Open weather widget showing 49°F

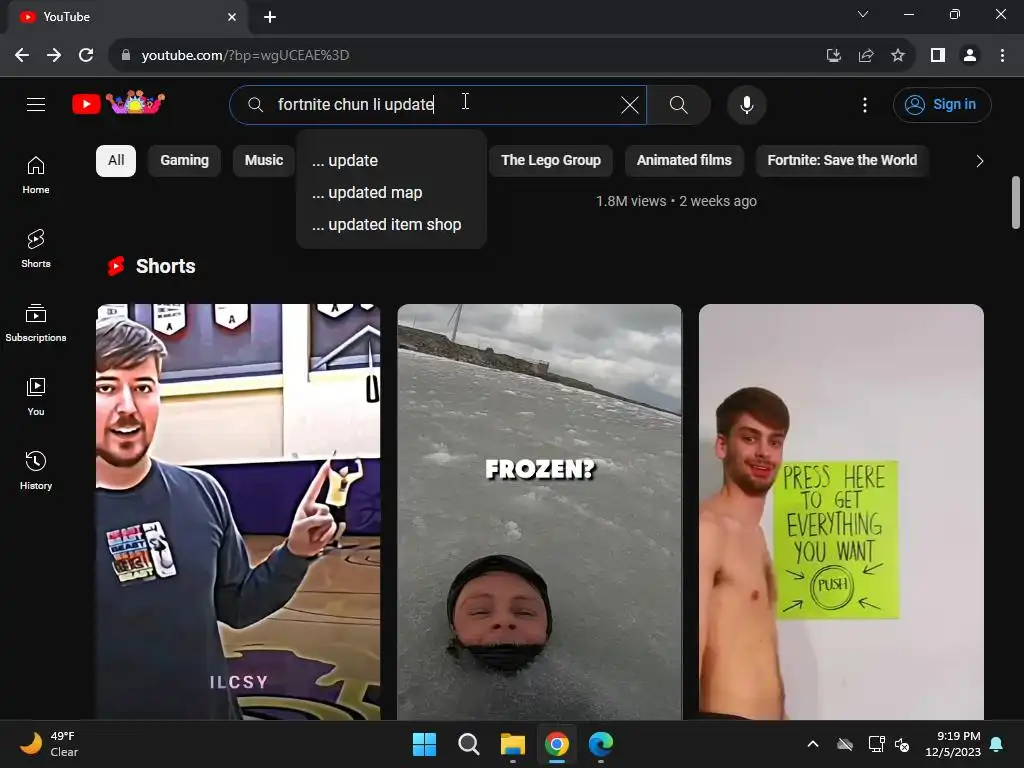(49, 744)
